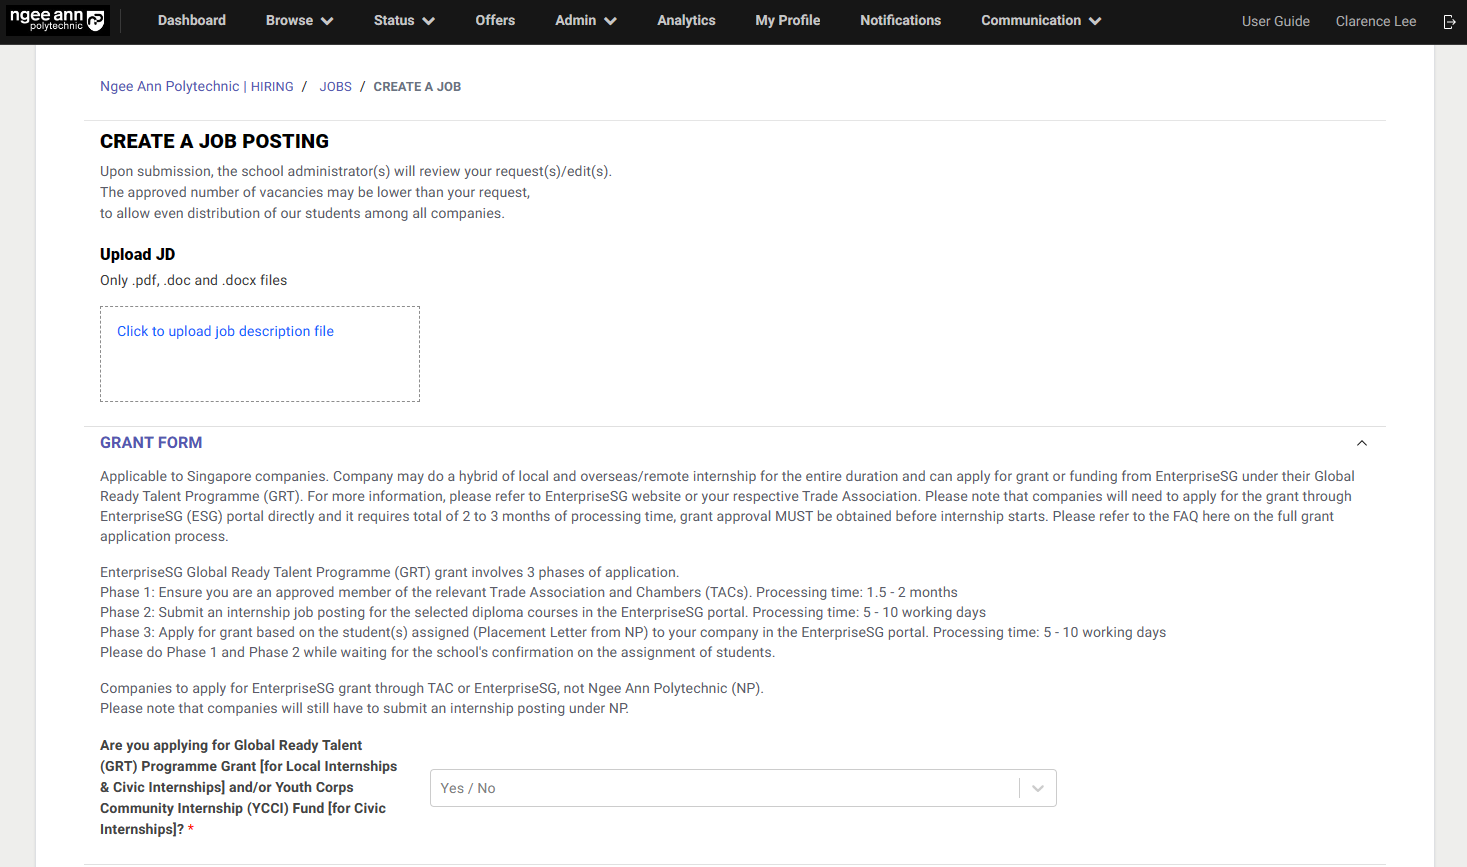This screenshot has height=867, width=1467.
Task: Expand the Status menu
Action: (x=404, y=20)
